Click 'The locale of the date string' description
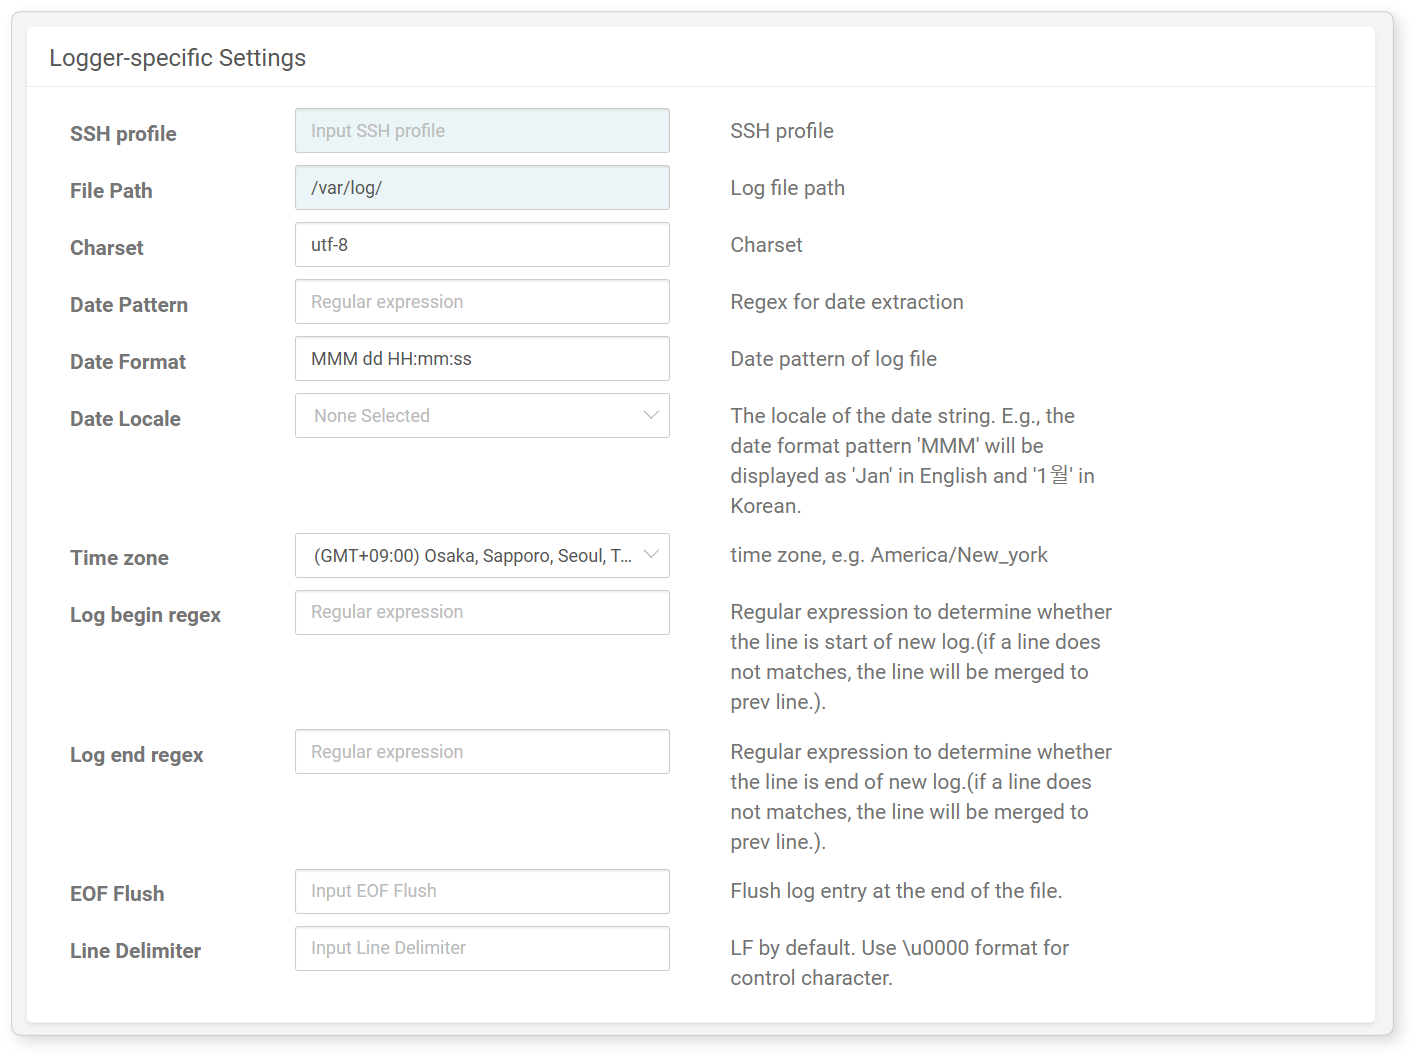 912,461
